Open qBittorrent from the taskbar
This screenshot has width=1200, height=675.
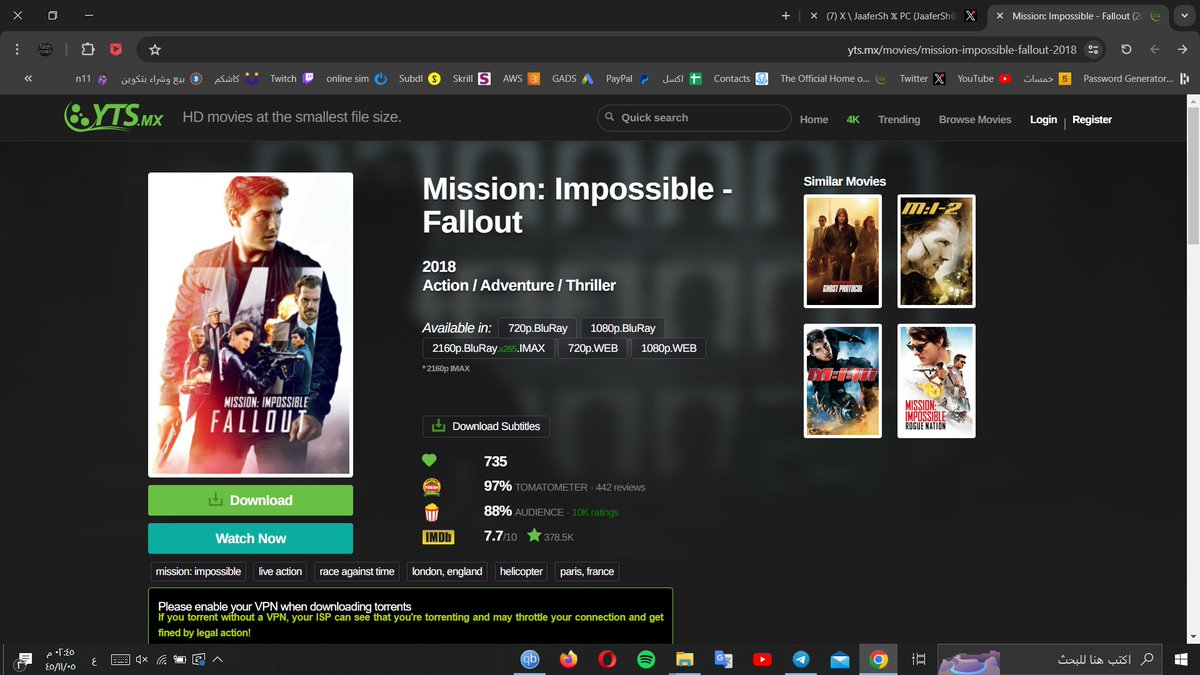point(531,659)
